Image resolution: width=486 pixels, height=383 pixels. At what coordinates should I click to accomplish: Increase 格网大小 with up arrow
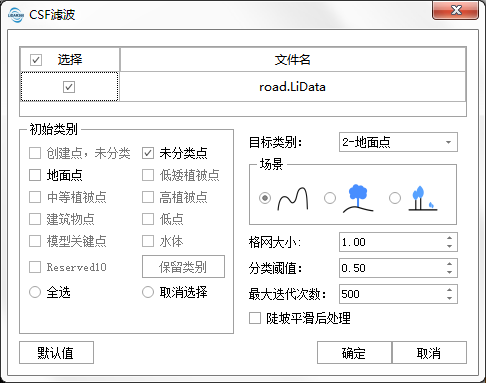pyautogui.click(x=450, y=238)
